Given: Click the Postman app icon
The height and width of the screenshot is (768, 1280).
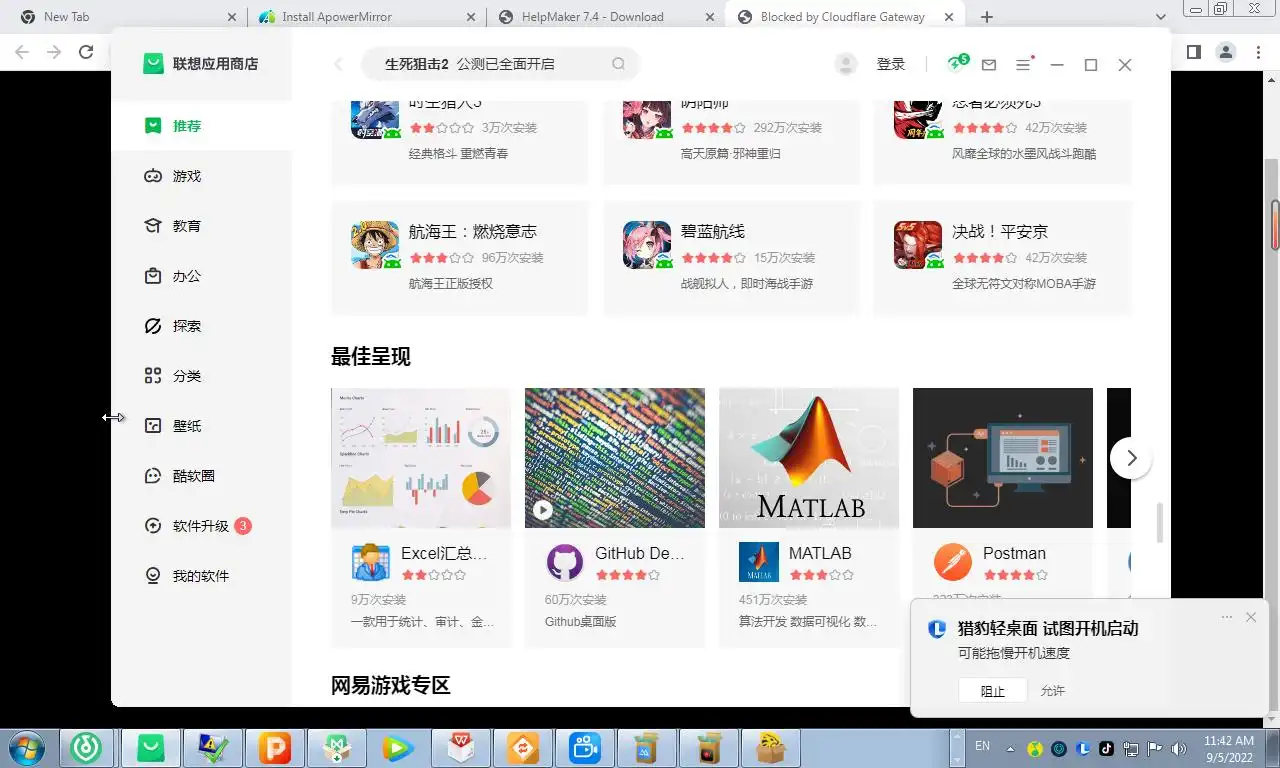Looking at the screenshot, I should pyautogui.click(x=953, y=562).
